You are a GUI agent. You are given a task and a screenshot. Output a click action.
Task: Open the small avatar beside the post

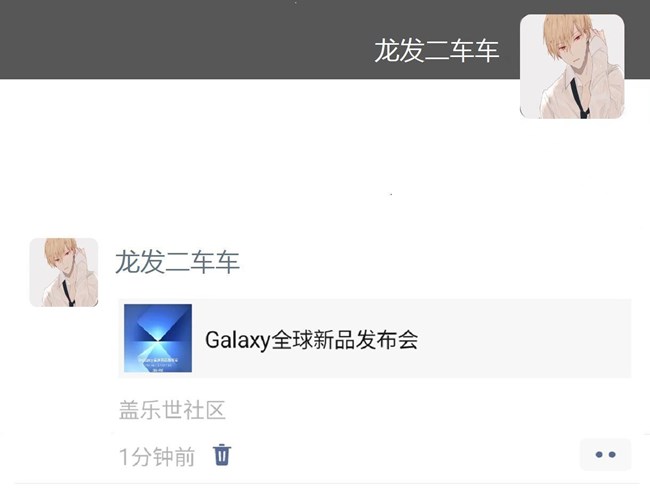(63, 272)
